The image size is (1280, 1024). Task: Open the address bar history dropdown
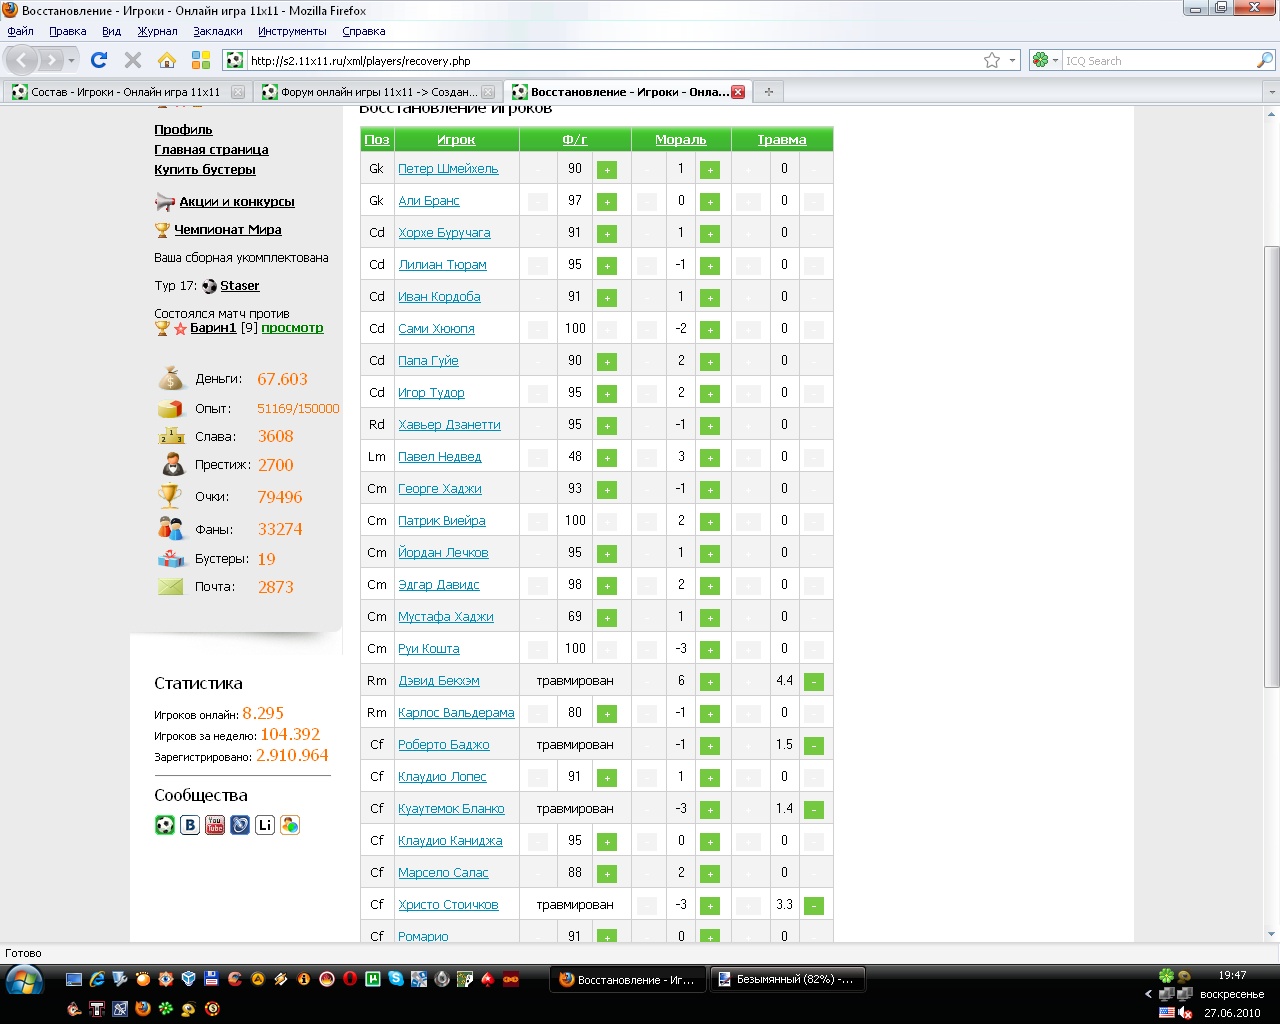click(x=1012, y=61)
